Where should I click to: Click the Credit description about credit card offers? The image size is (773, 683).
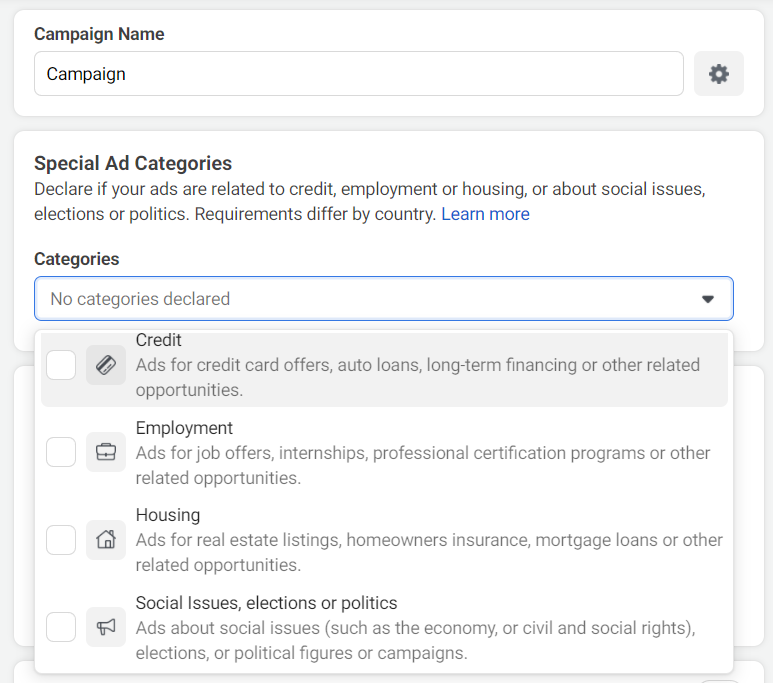pos(418,377)
